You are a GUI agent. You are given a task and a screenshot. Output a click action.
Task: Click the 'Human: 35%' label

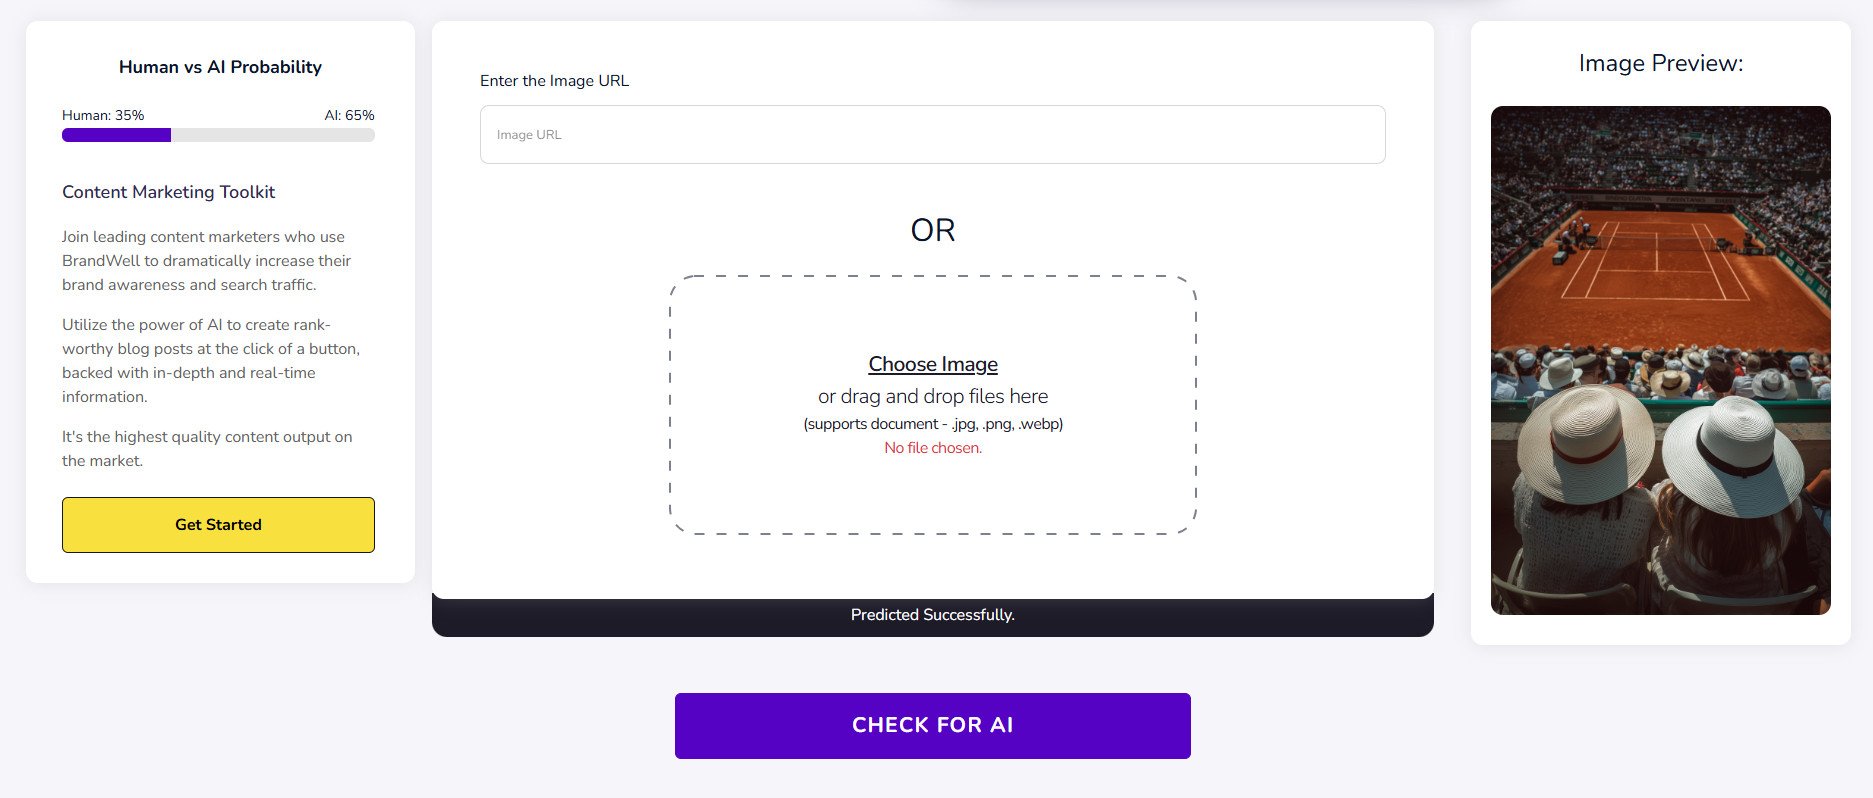103,115
